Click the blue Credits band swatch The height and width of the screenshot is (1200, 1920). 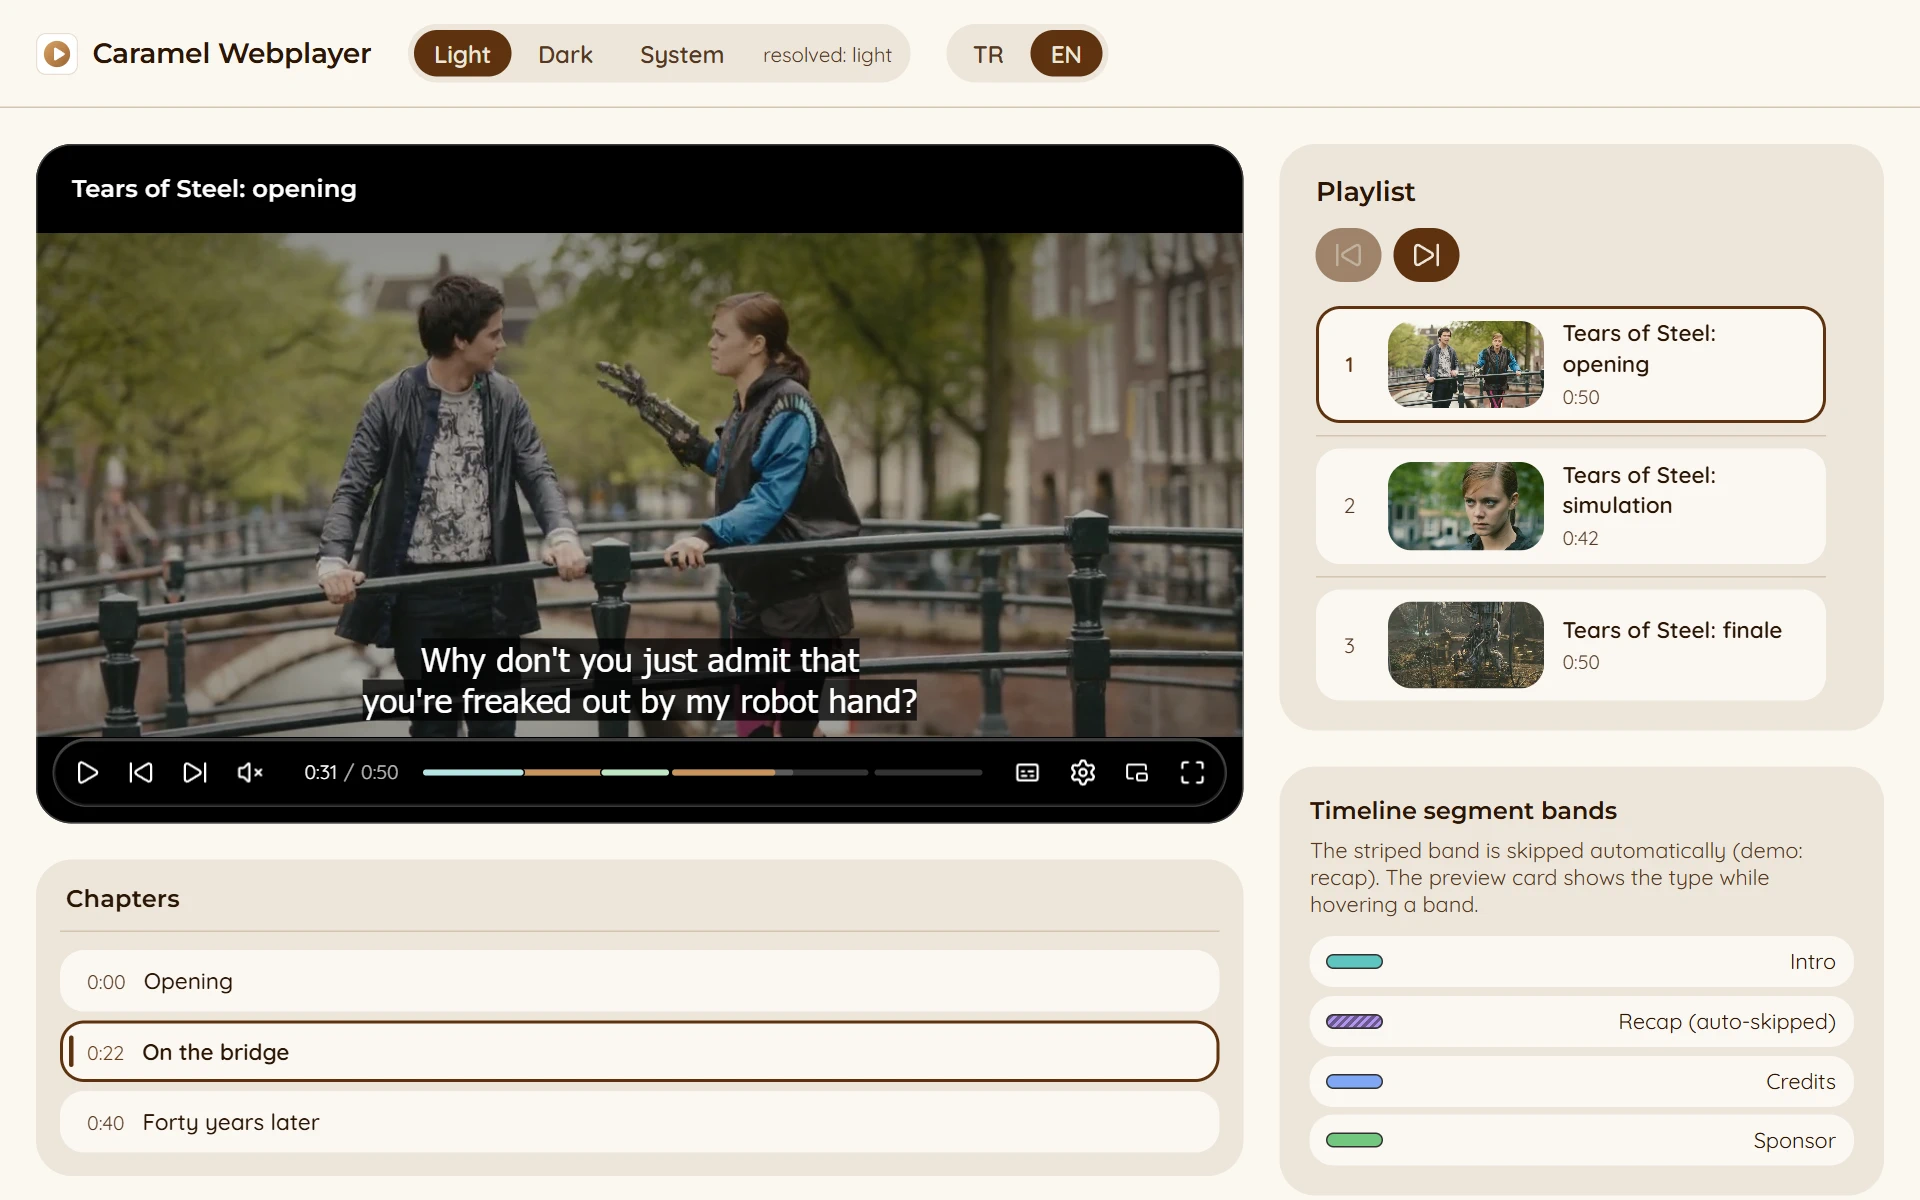click(x=1354, y=1081)
